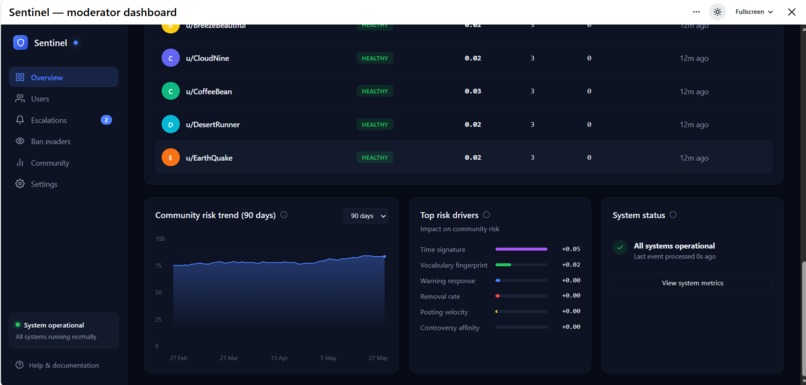Click the 27 May date axis label

[379, 358]
